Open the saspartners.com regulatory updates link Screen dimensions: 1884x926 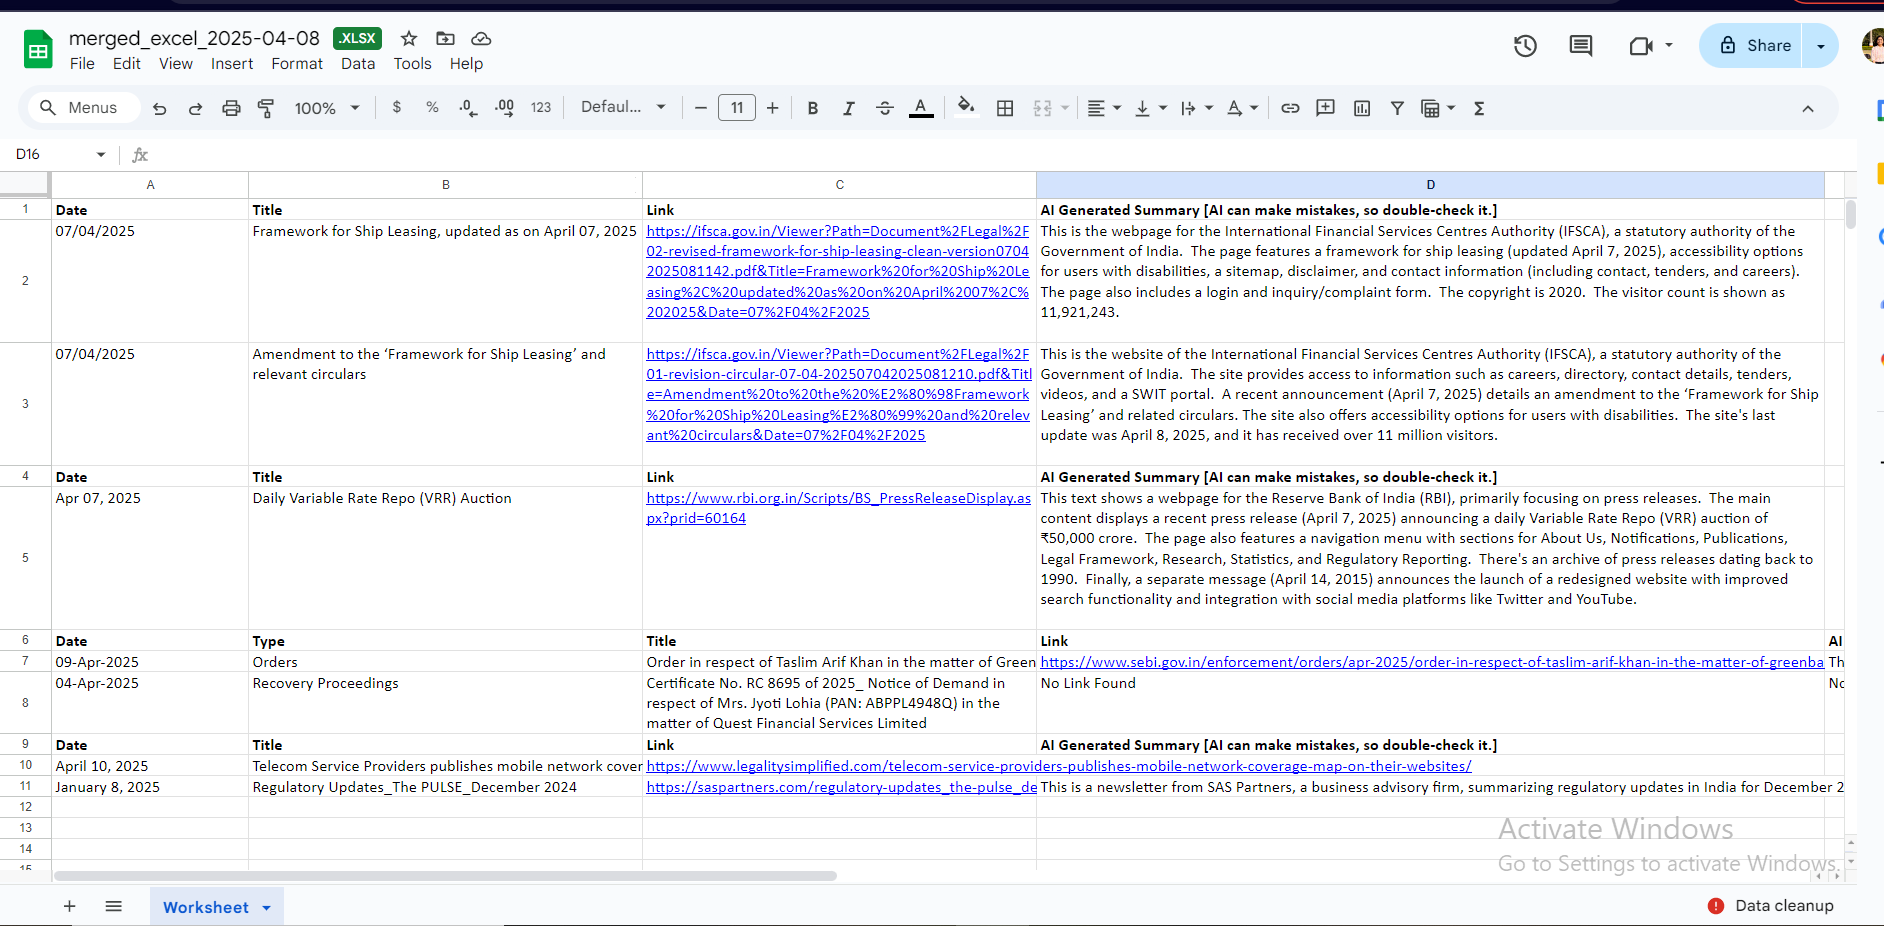pyautogui.click(x=841, y=787)
